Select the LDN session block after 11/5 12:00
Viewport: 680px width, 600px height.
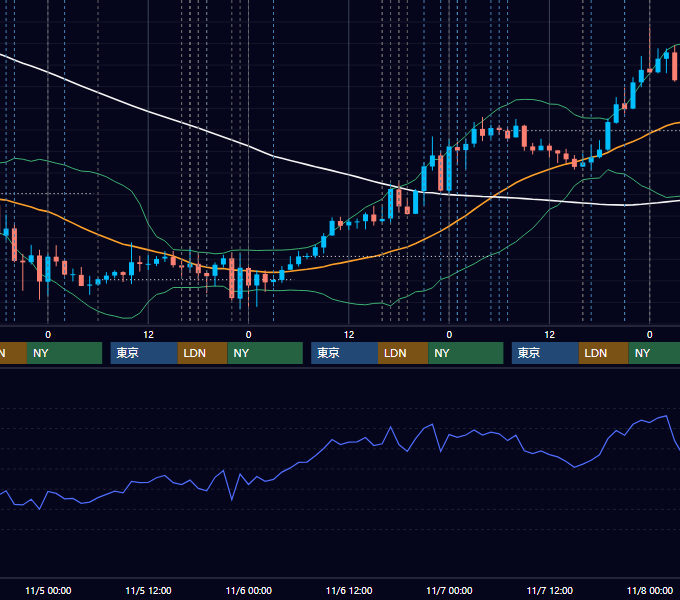click(x=203, y=353)
